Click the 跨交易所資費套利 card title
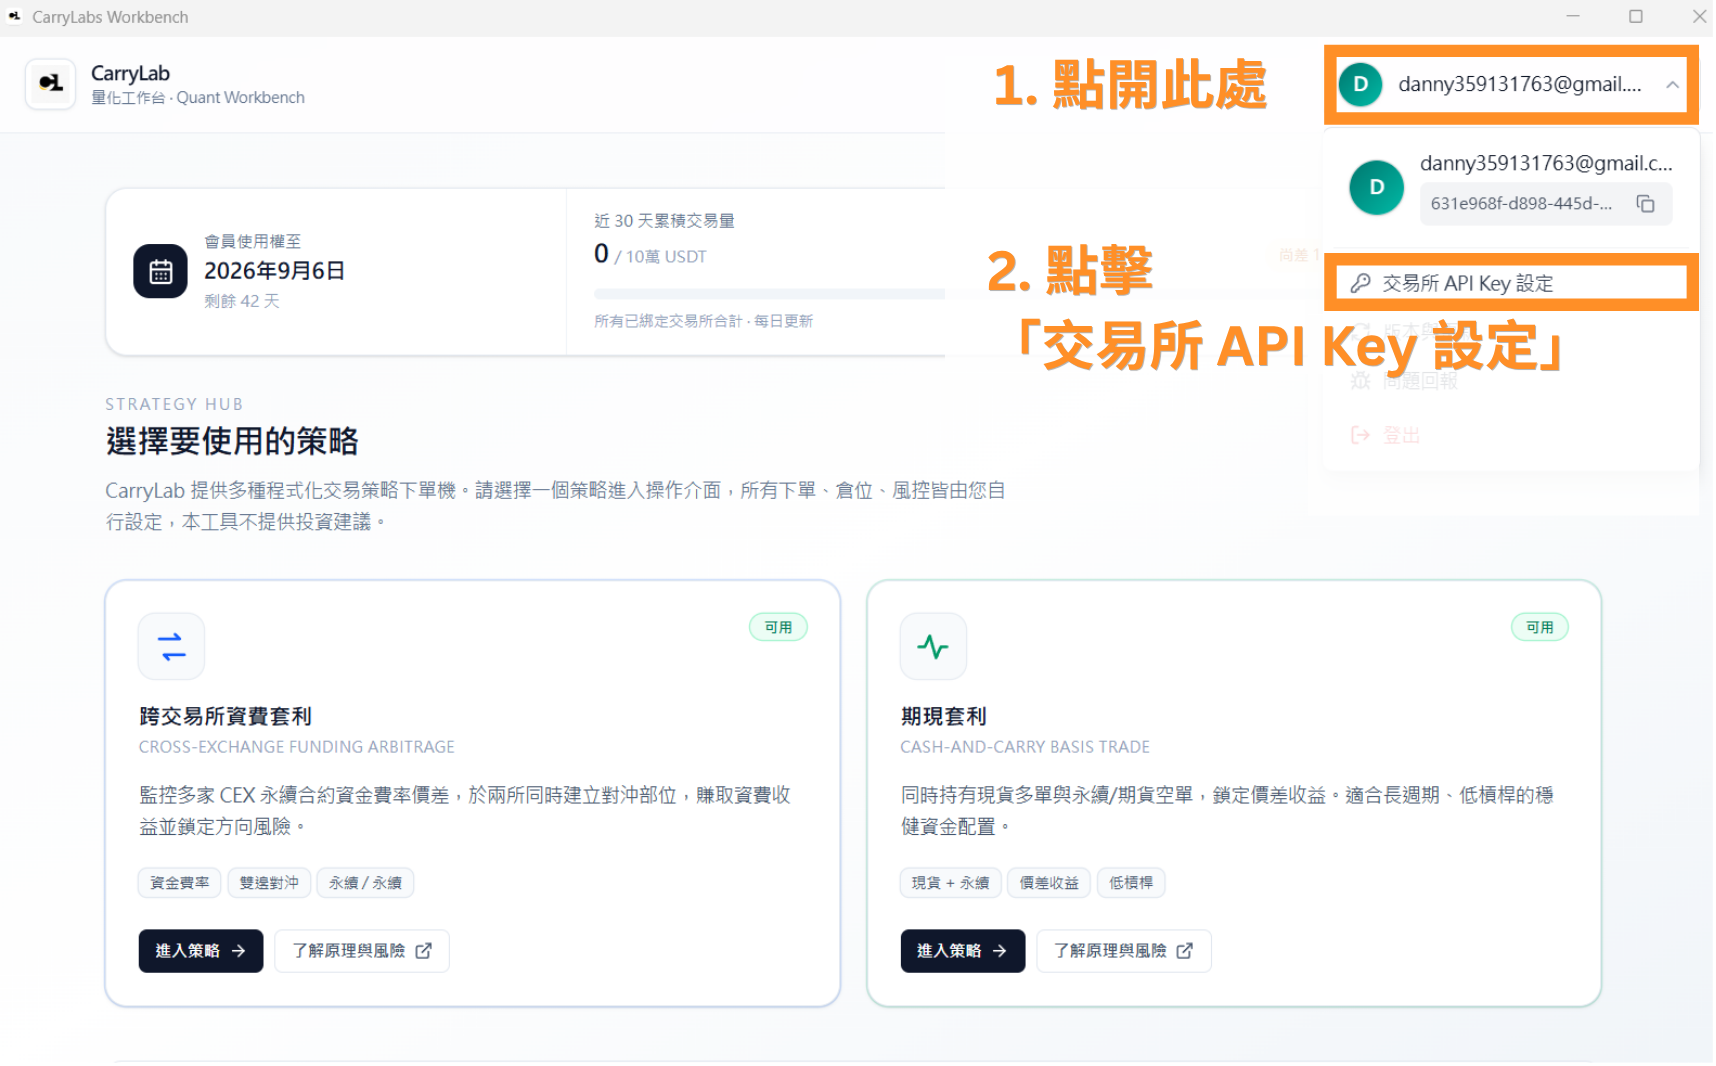The width and height of the screenshot is (1716, 1066). click(x=226, y=716)
